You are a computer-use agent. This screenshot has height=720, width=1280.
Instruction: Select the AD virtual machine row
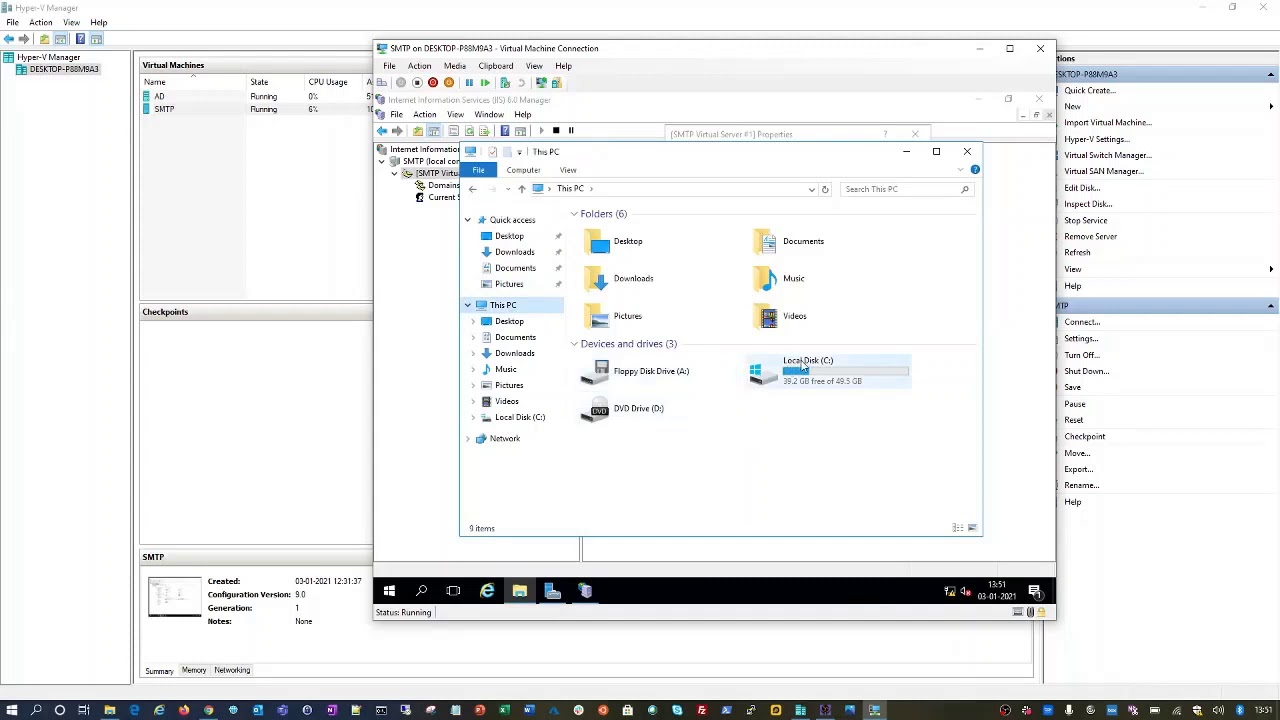pos(256,96)
